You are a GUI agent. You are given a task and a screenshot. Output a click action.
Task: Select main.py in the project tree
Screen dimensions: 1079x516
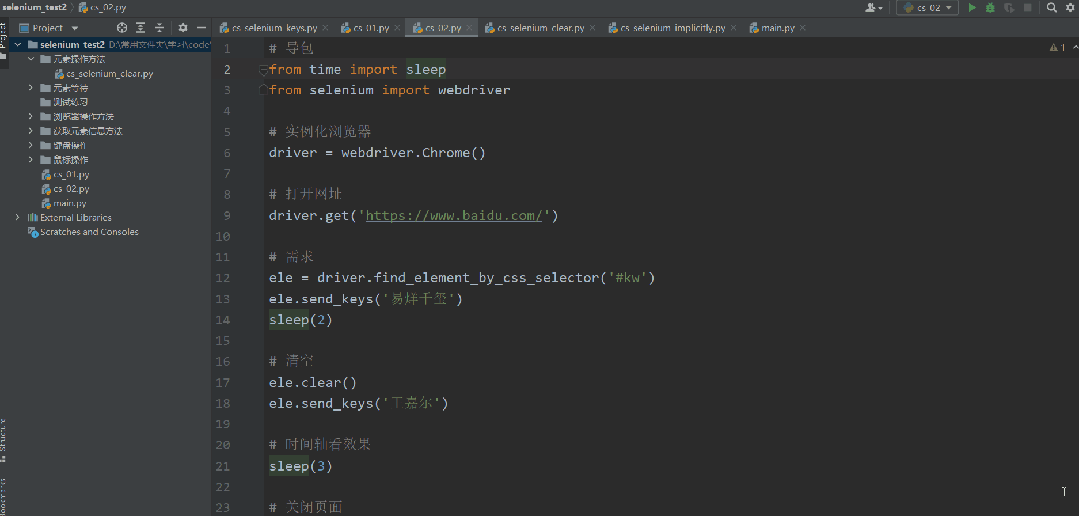pyautogui.click(x=70, y=204)
